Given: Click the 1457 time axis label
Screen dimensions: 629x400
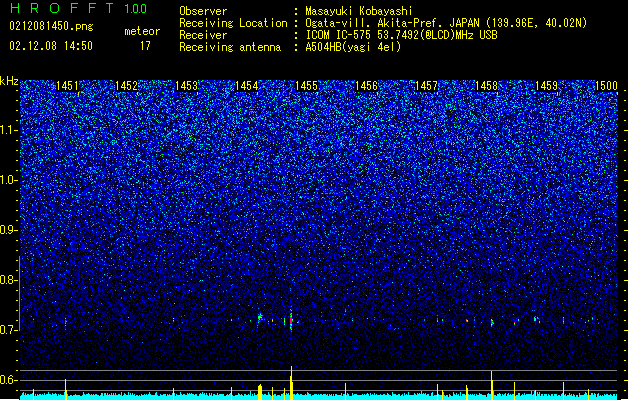Looking at the screenshot, I should [x=426, y=86].
